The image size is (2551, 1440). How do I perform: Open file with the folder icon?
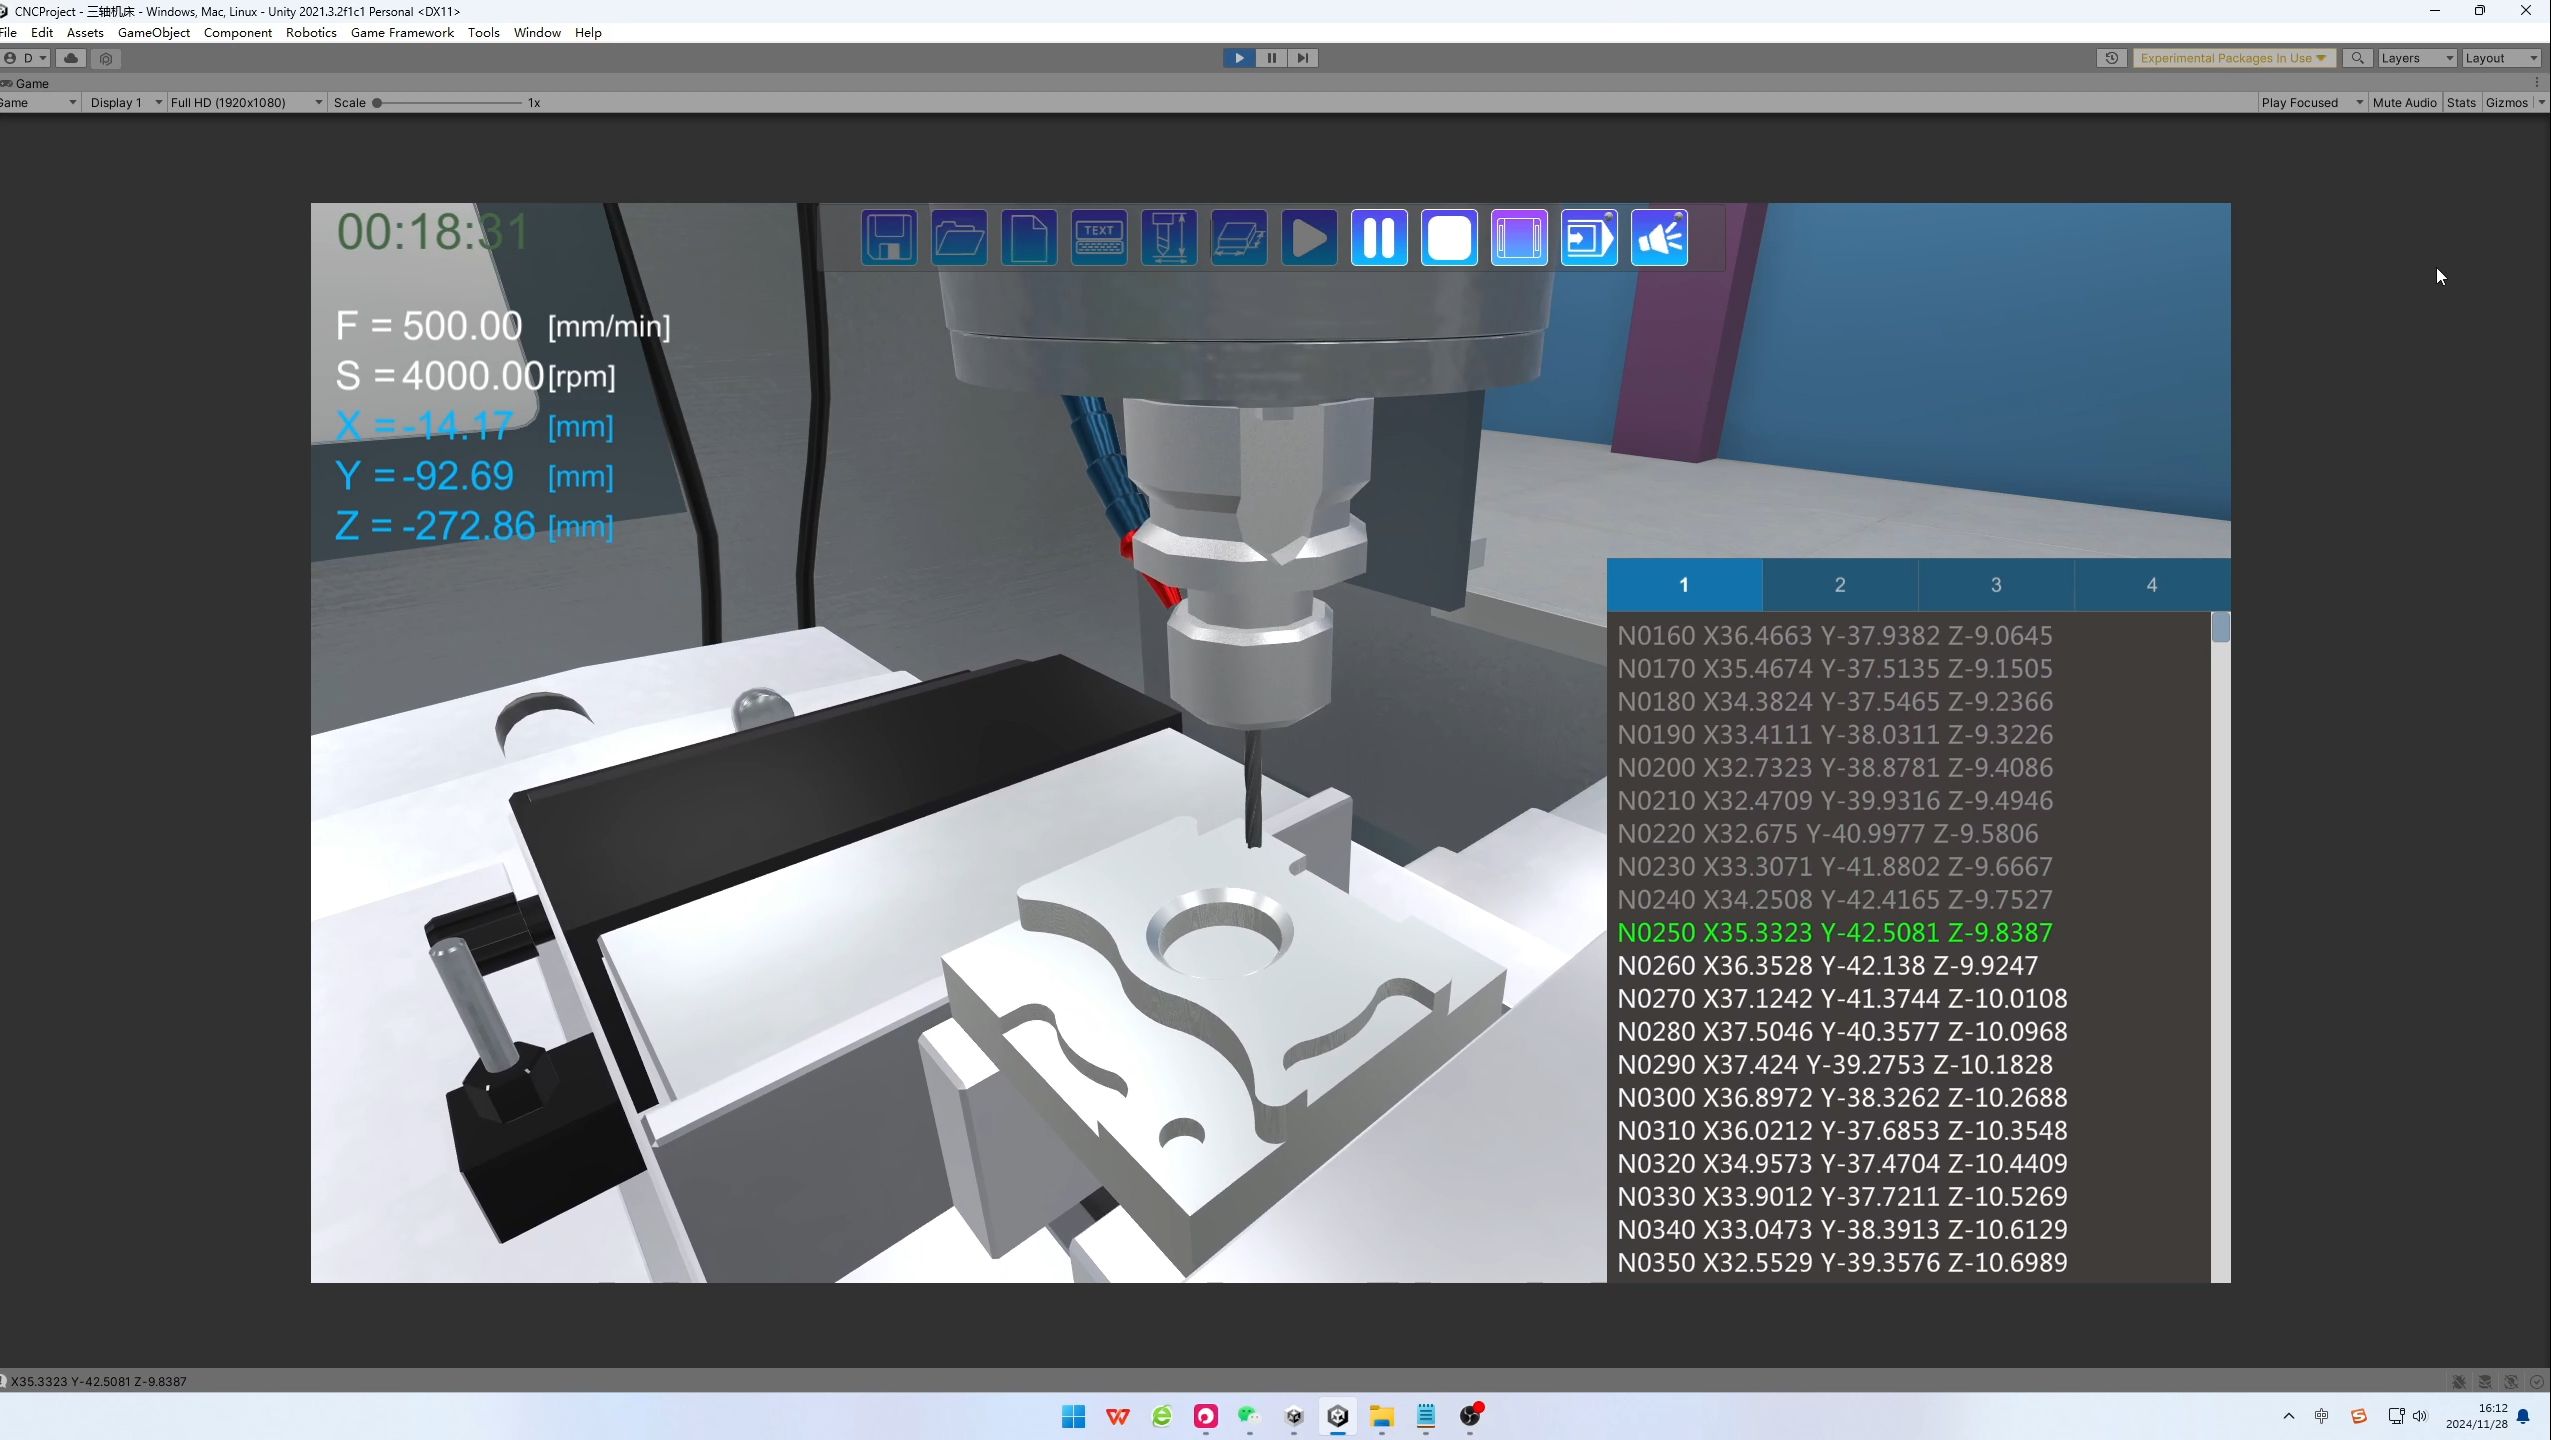click(x=958, y=238)
